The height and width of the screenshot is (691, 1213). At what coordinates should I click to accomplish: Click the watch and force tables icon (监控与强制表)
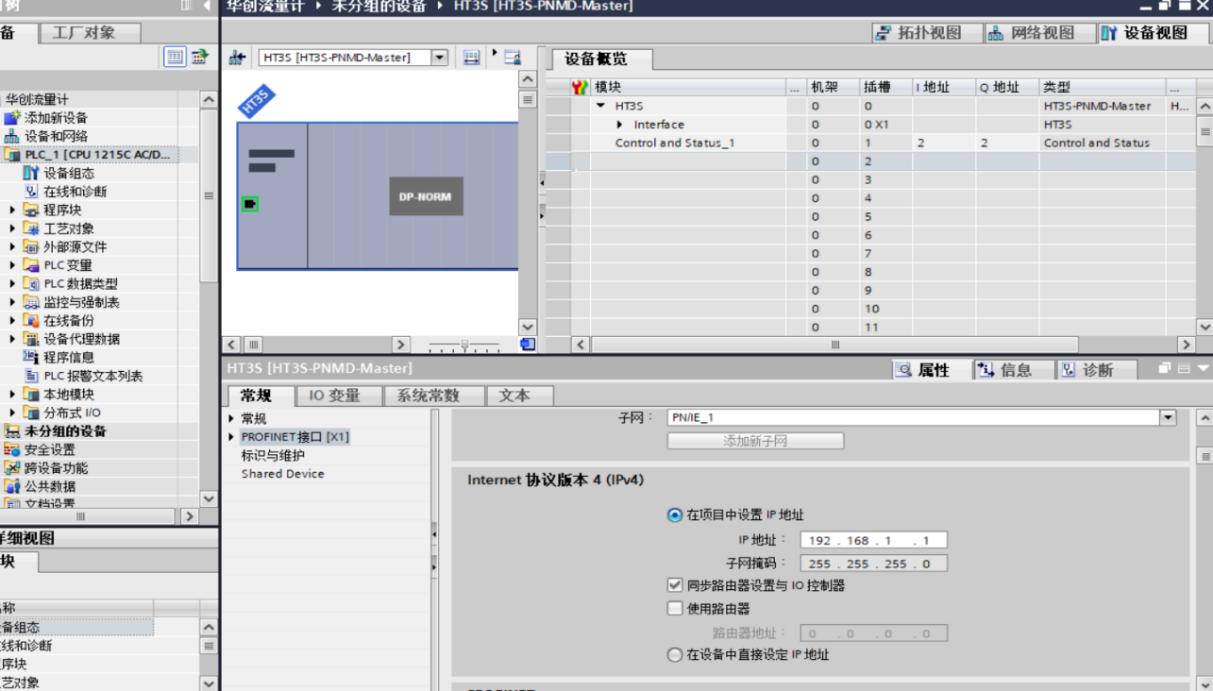[31, 301]
